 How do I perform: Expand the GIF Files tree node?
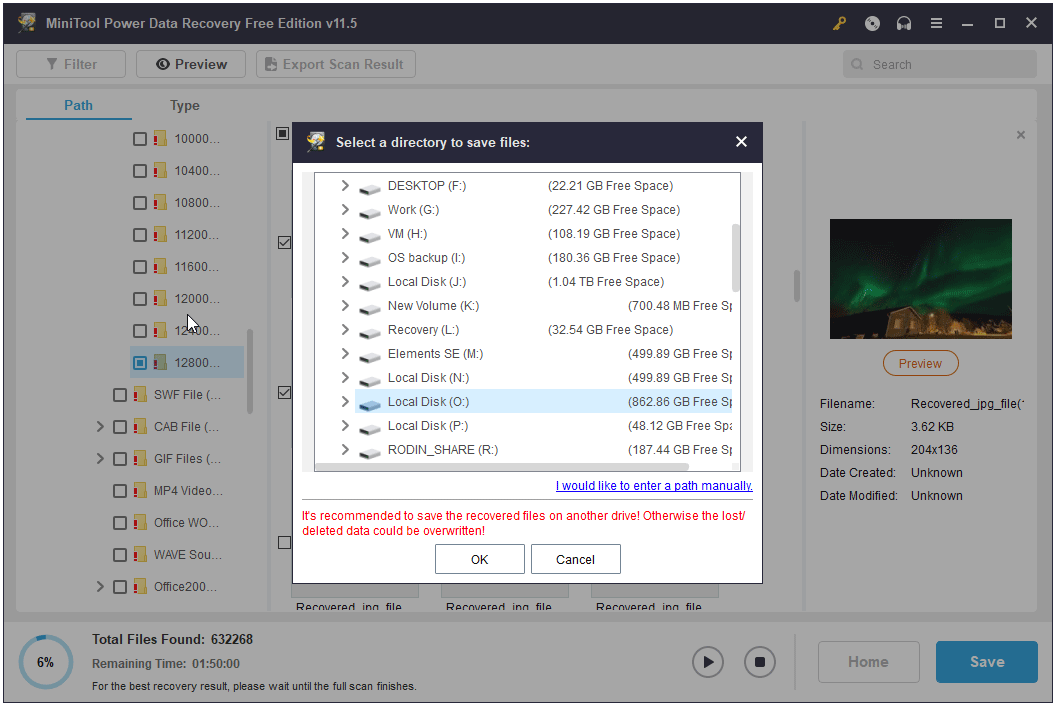pyautogui.click(x=100, y=459)
